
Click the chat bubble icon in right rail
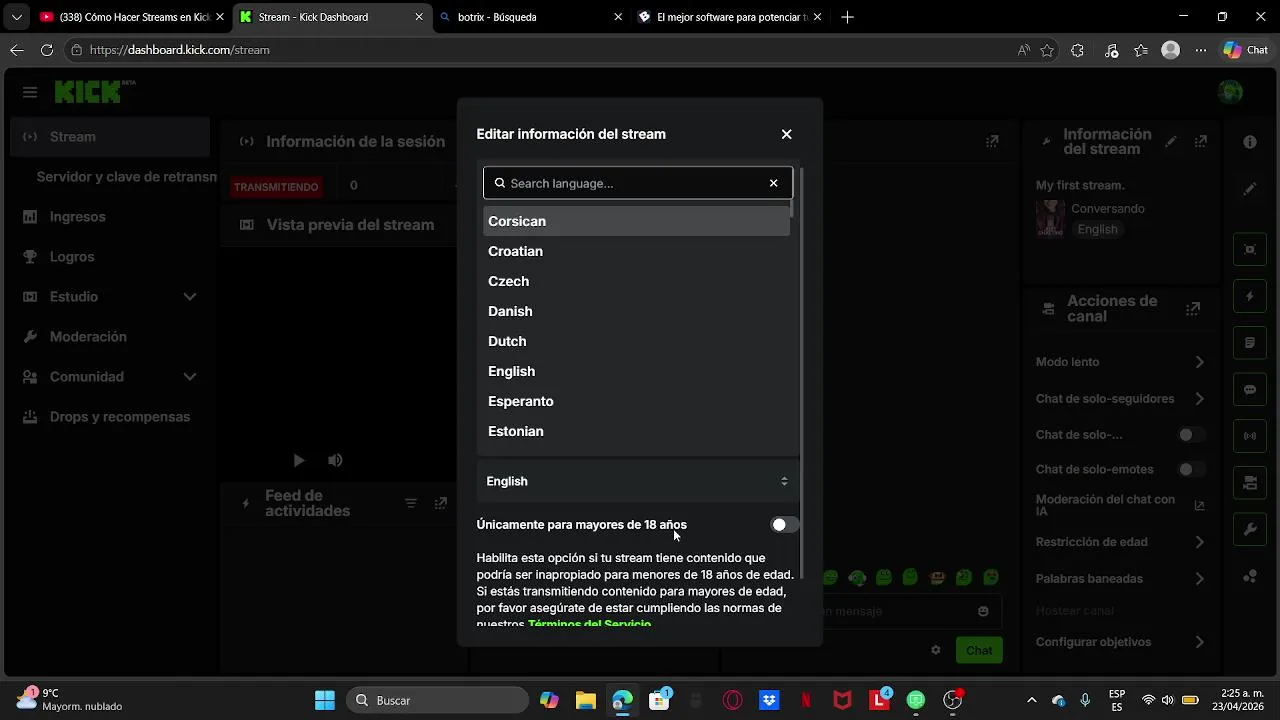1250,390
